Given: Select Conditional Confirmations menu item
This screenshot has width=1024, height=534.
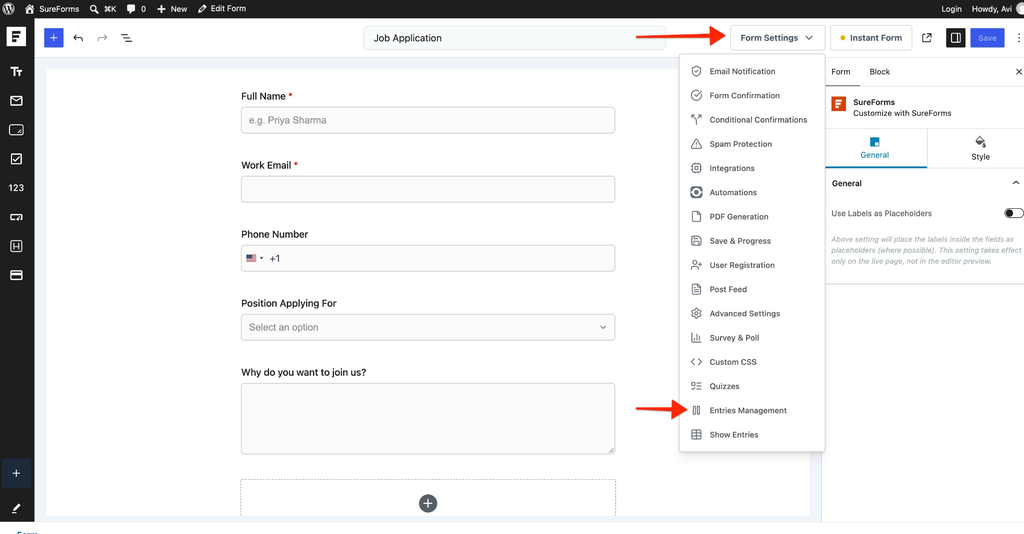Looking at the screenshot, I should [x=752, y=119].
